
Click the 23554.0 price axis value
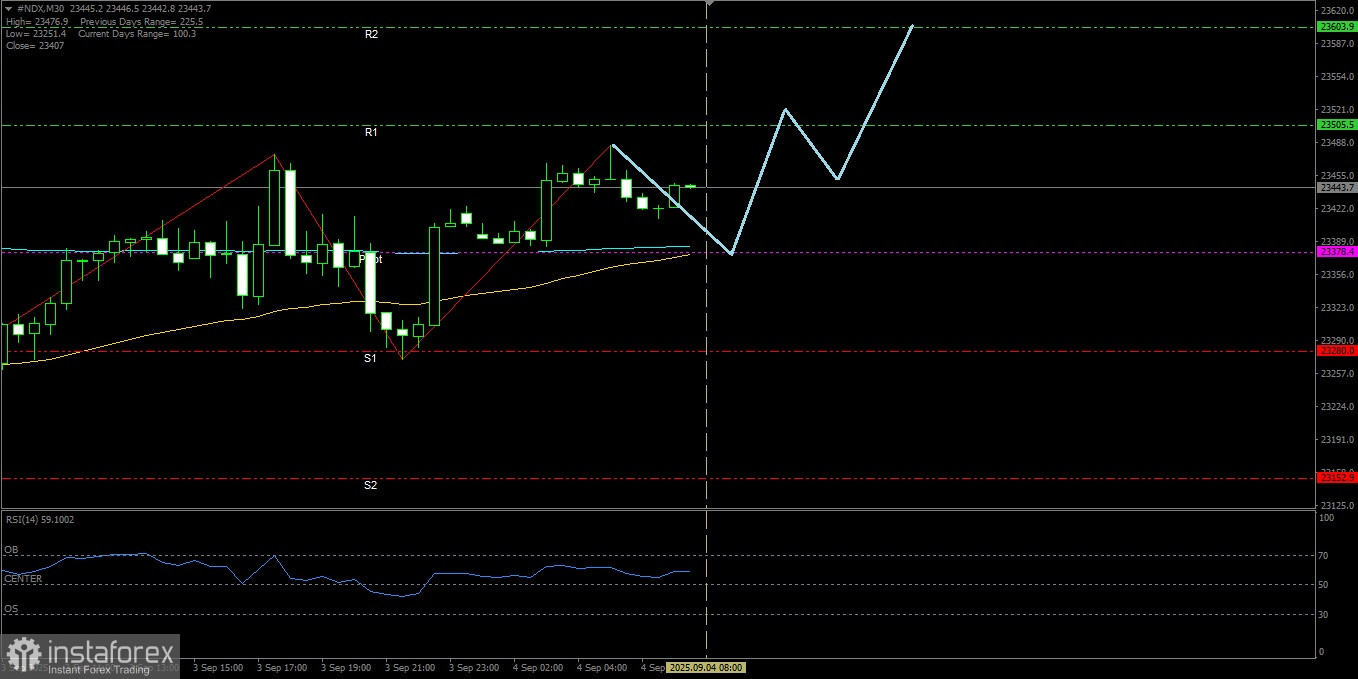tap(1337, 77)
